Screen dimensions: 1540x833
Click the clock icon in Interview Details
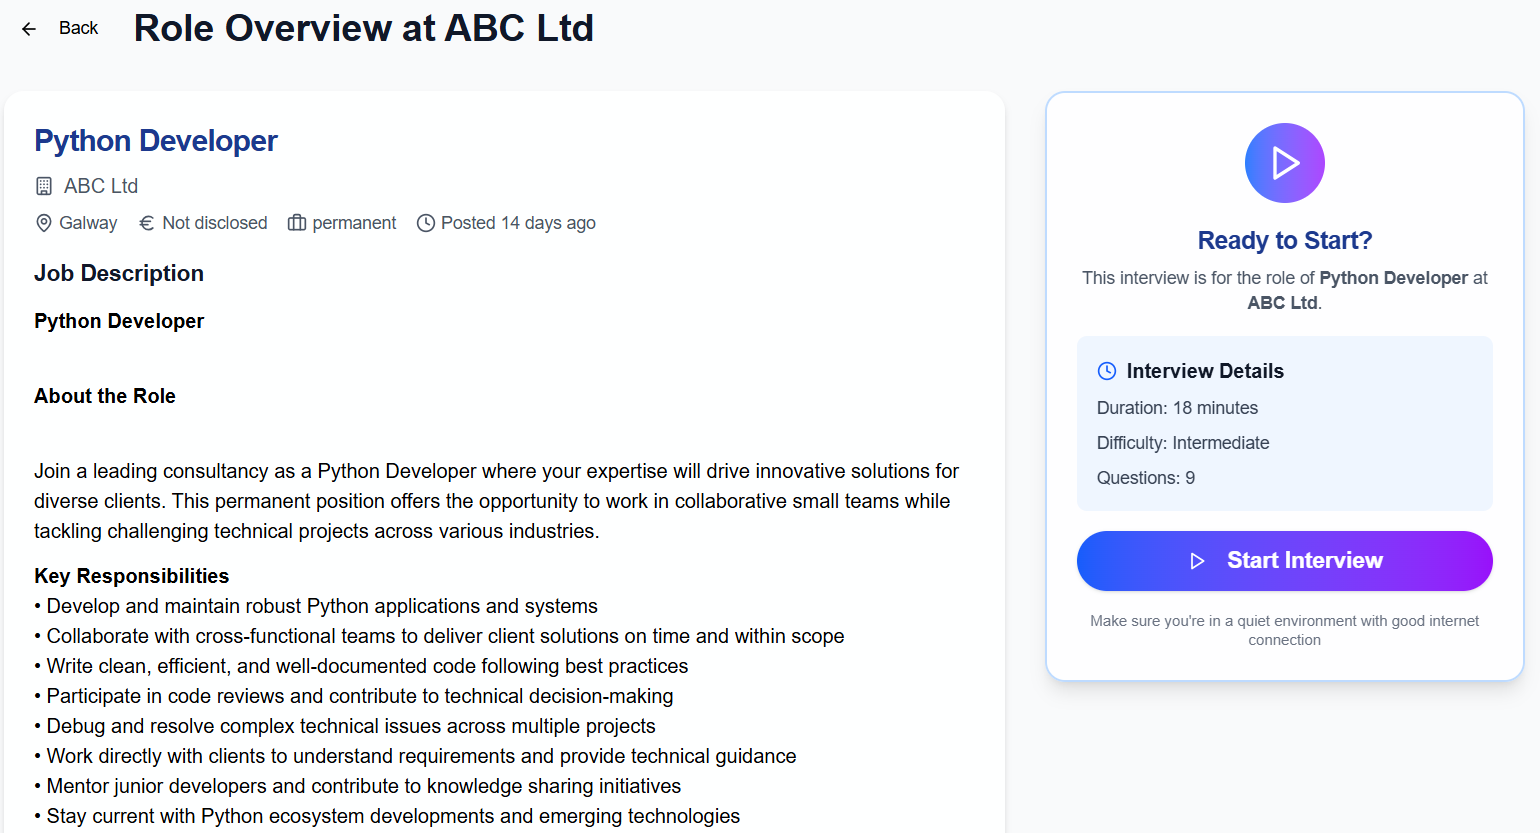click(x=1106, y=370)
